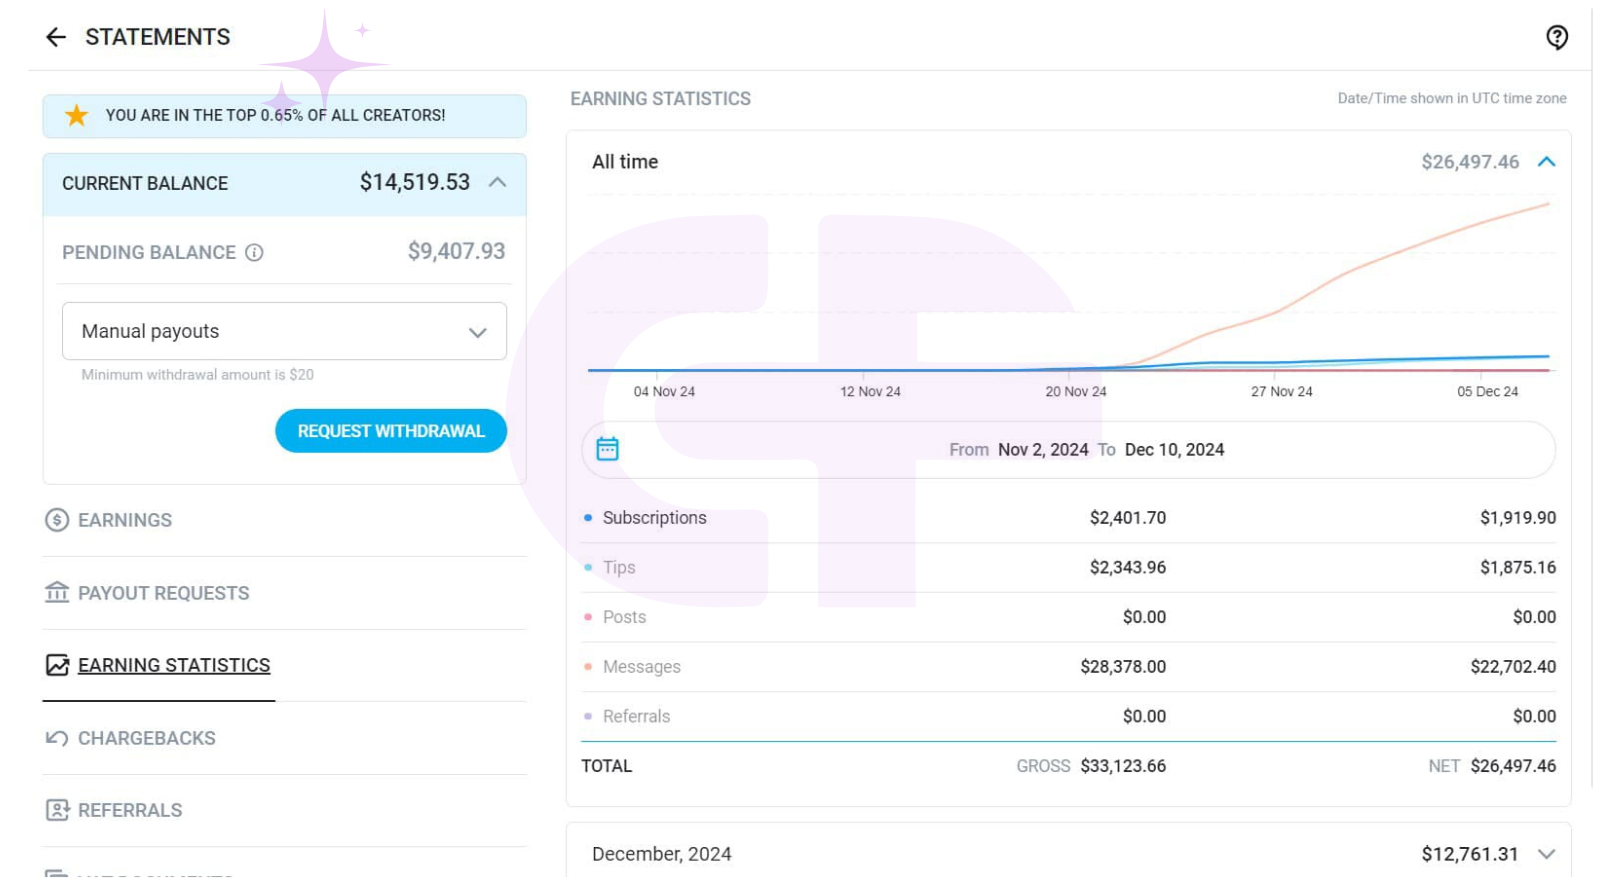Click the Referrals row label in statistics table
The width and height of the screenshot is (1621, 886).
[636, 716]
